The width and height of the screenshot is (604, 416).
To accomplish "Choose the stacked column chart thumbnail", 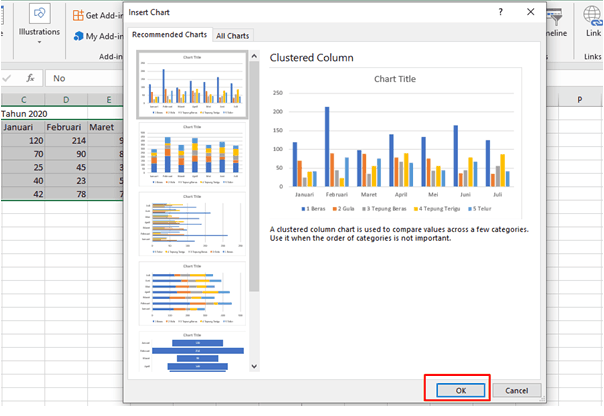I will 191,155.
